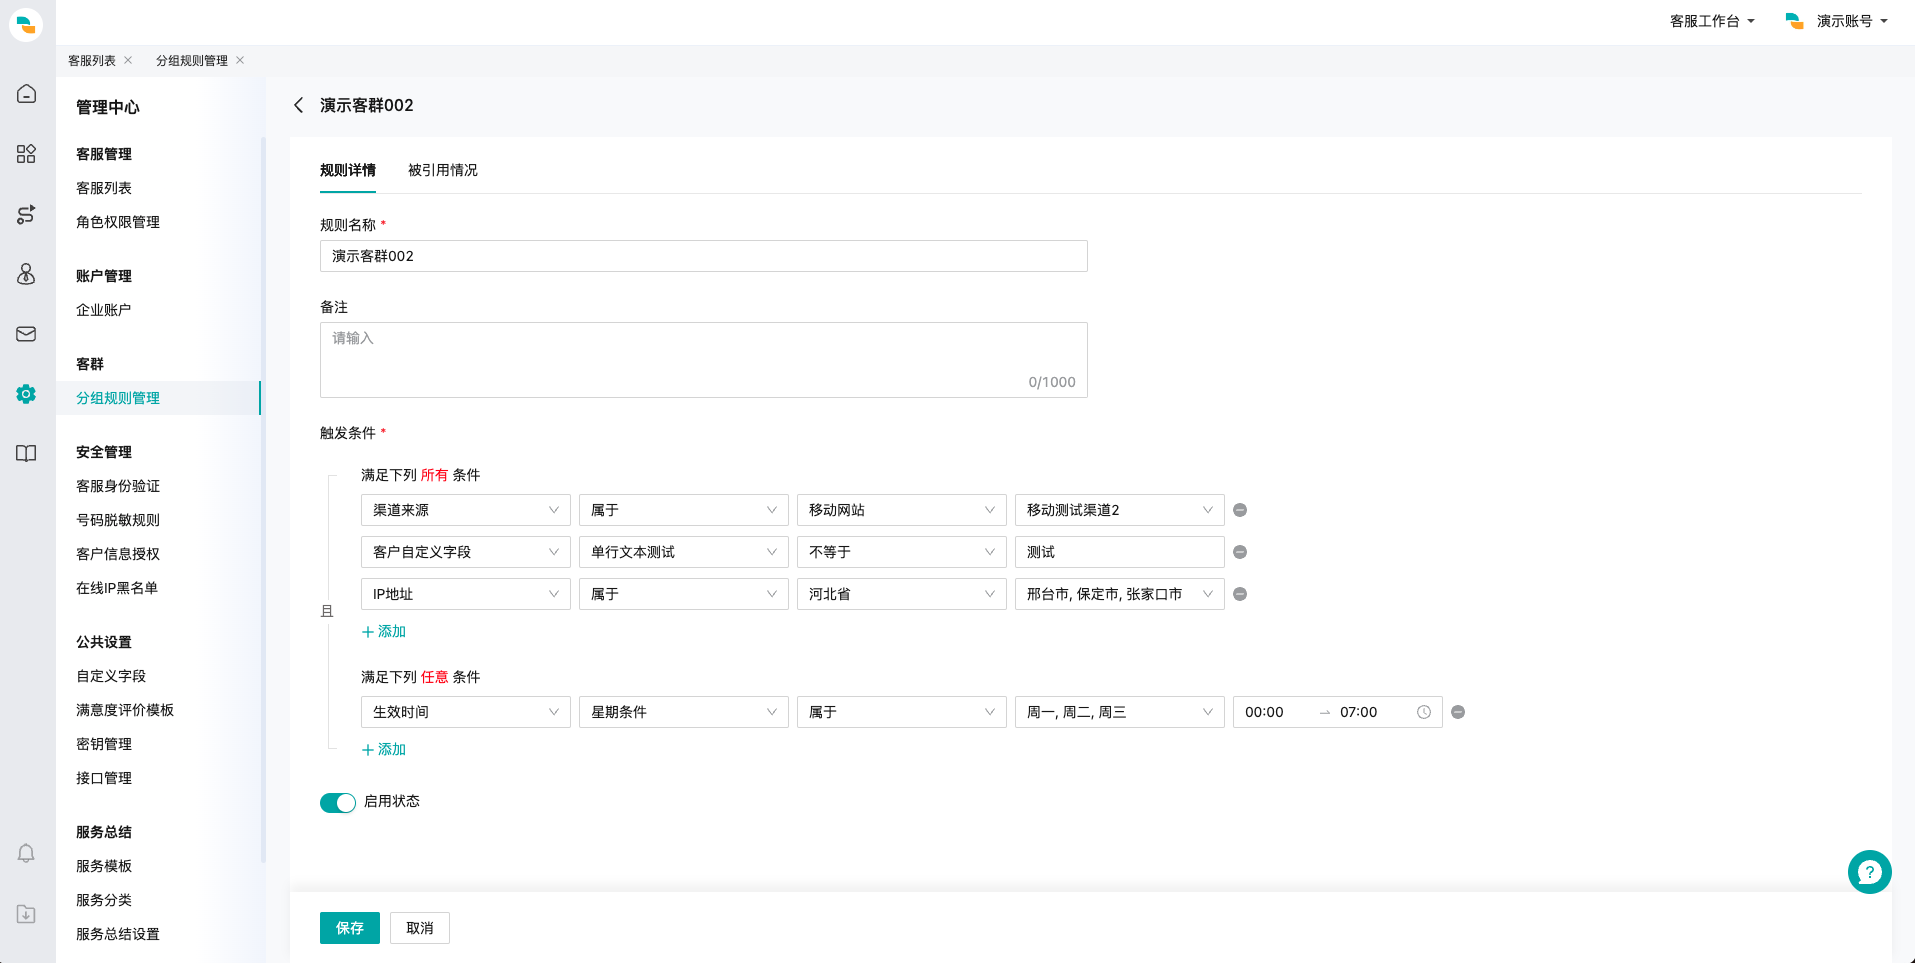
Task: Open the 移动网站 channel type dropdown
Action: (x=901, y=510)
